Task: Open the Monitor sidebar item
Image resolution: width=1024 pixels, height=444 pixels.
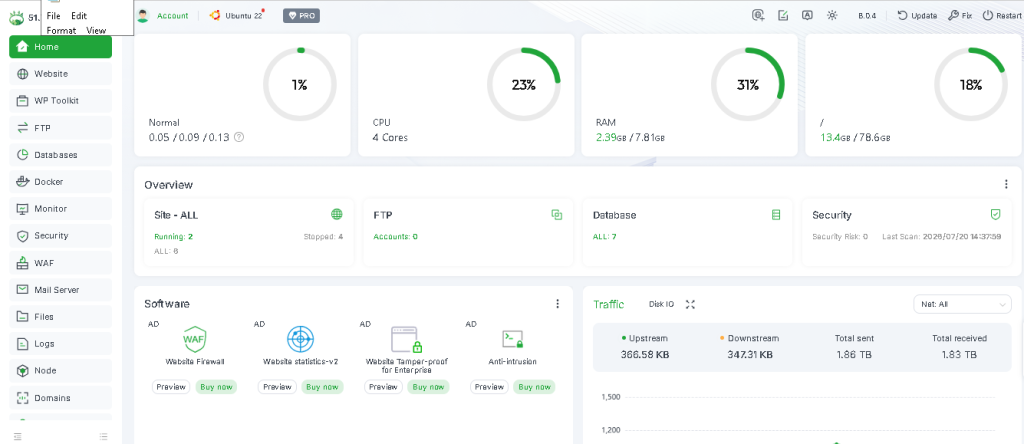Action: click(60, 209)
